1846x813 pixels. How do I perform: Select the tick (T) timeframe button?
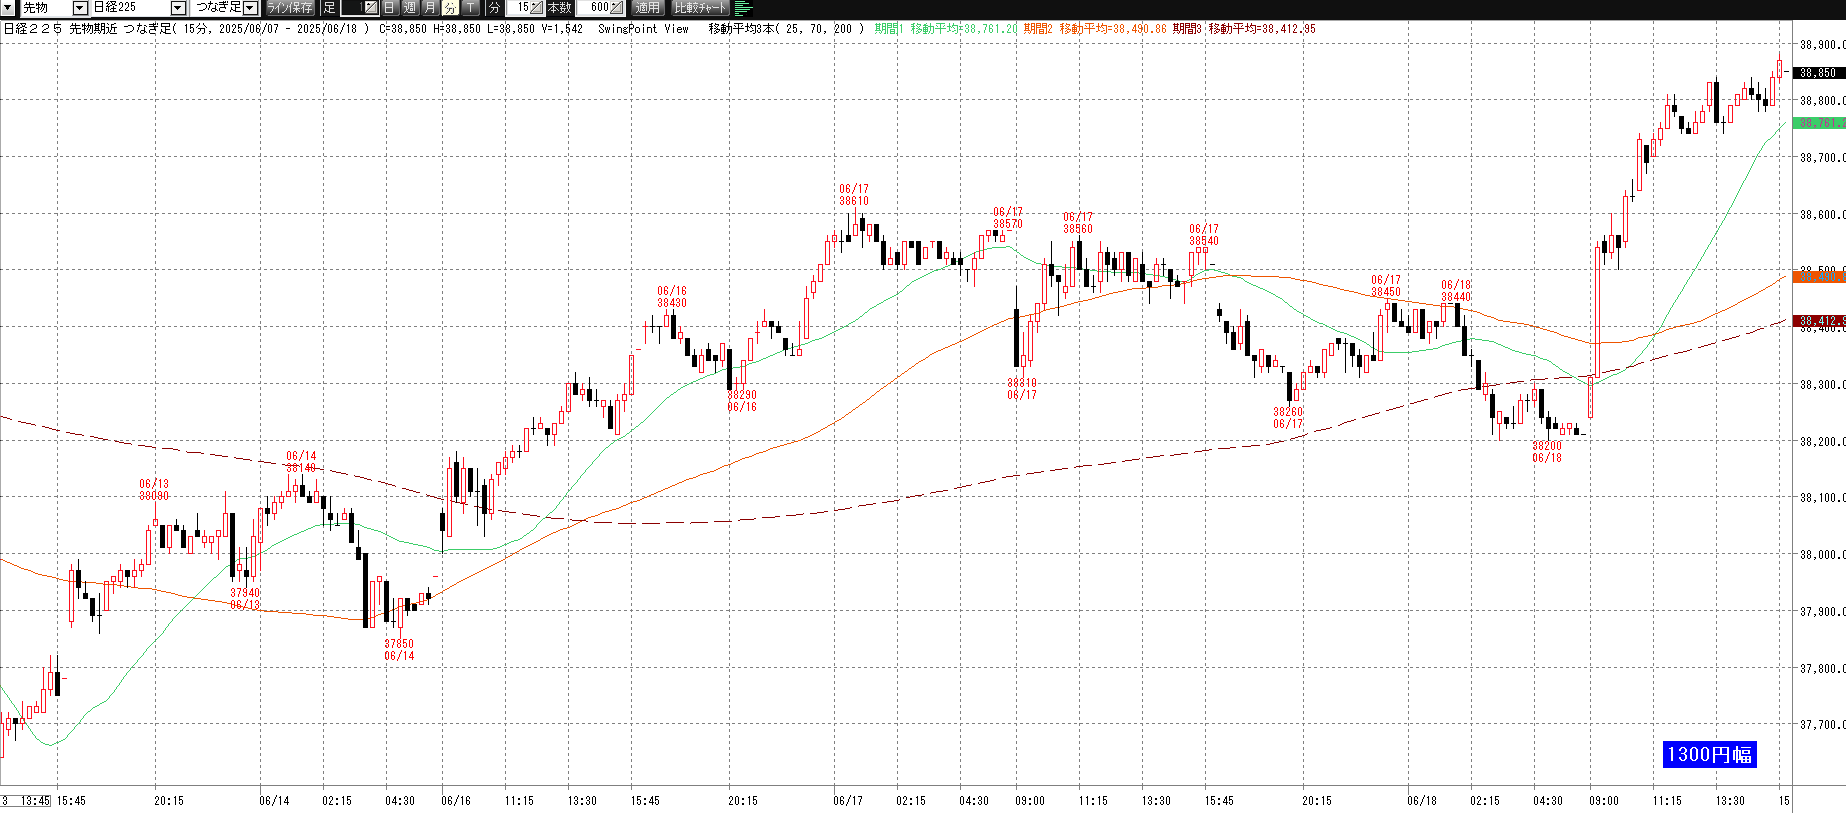point(470,8)
